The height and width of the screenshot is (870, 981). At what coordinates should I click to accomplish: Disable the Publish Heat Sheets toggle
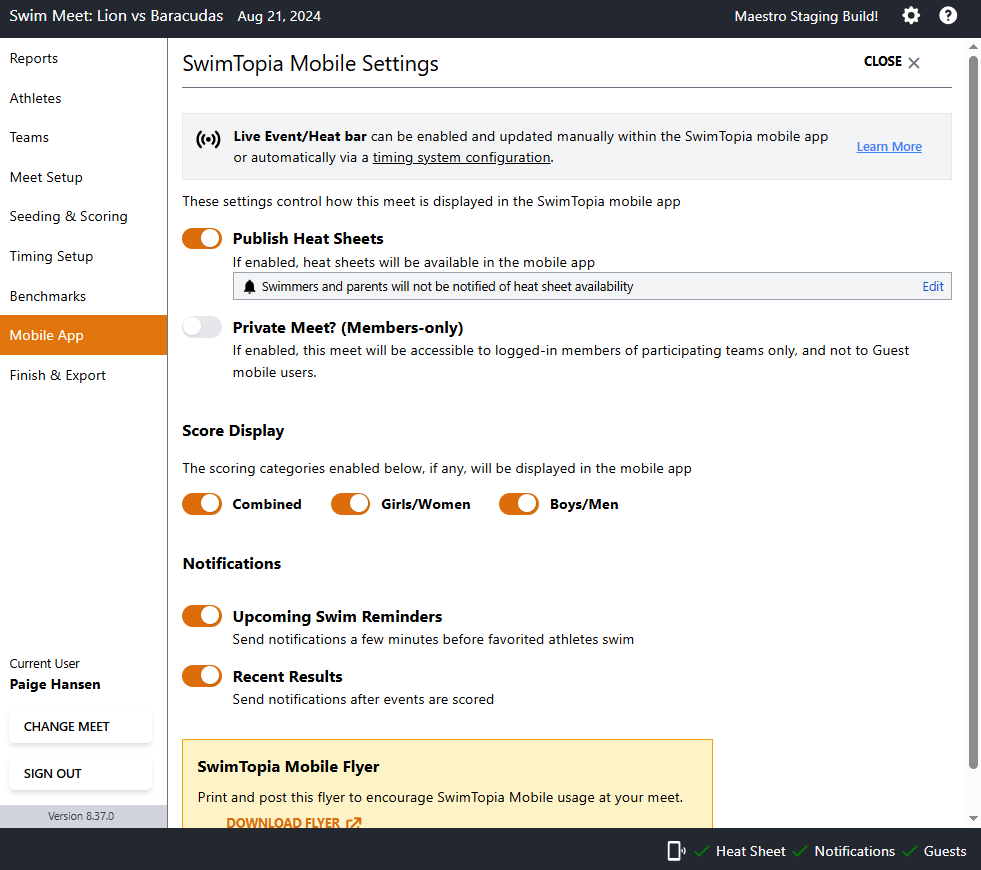[202, 238]
